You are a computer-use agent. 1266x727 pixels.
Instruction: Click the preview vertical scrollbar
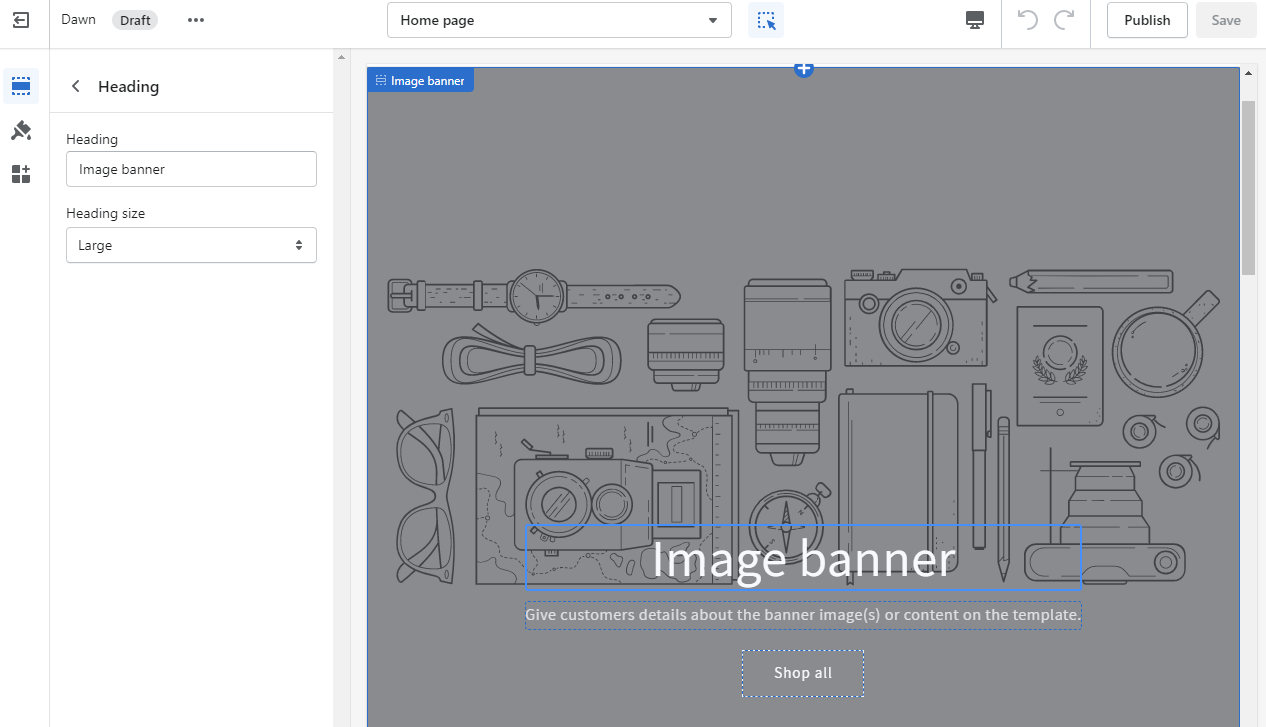(x=1248, y=190)
